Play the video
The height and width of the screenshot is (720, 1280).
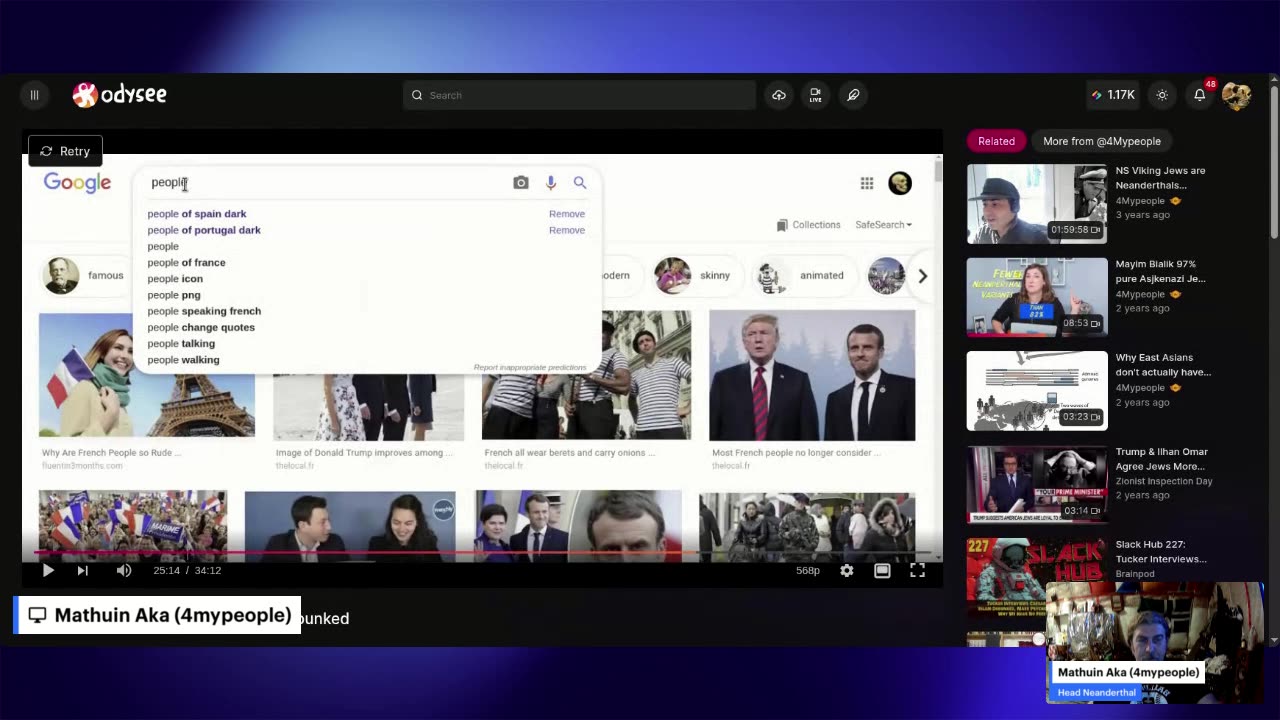tap(48, 570)
